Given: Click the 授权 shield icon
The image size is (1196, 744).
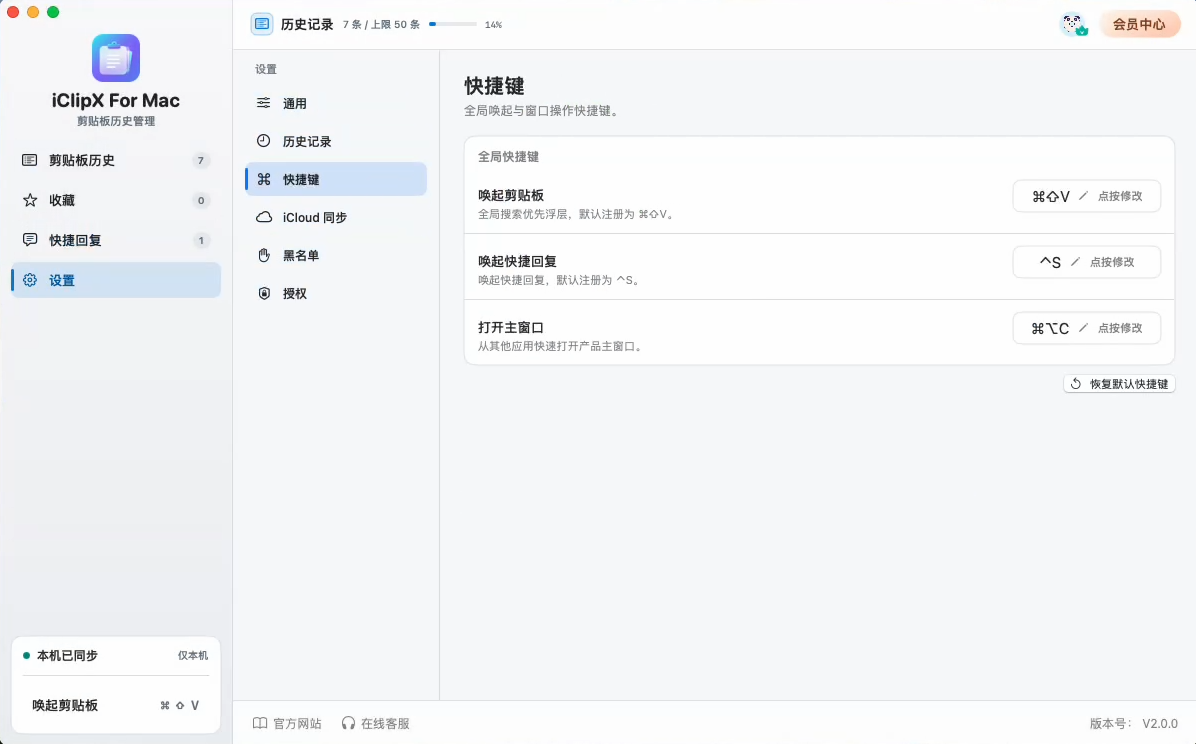Looking at the screenshot, I should pos(264,294).
